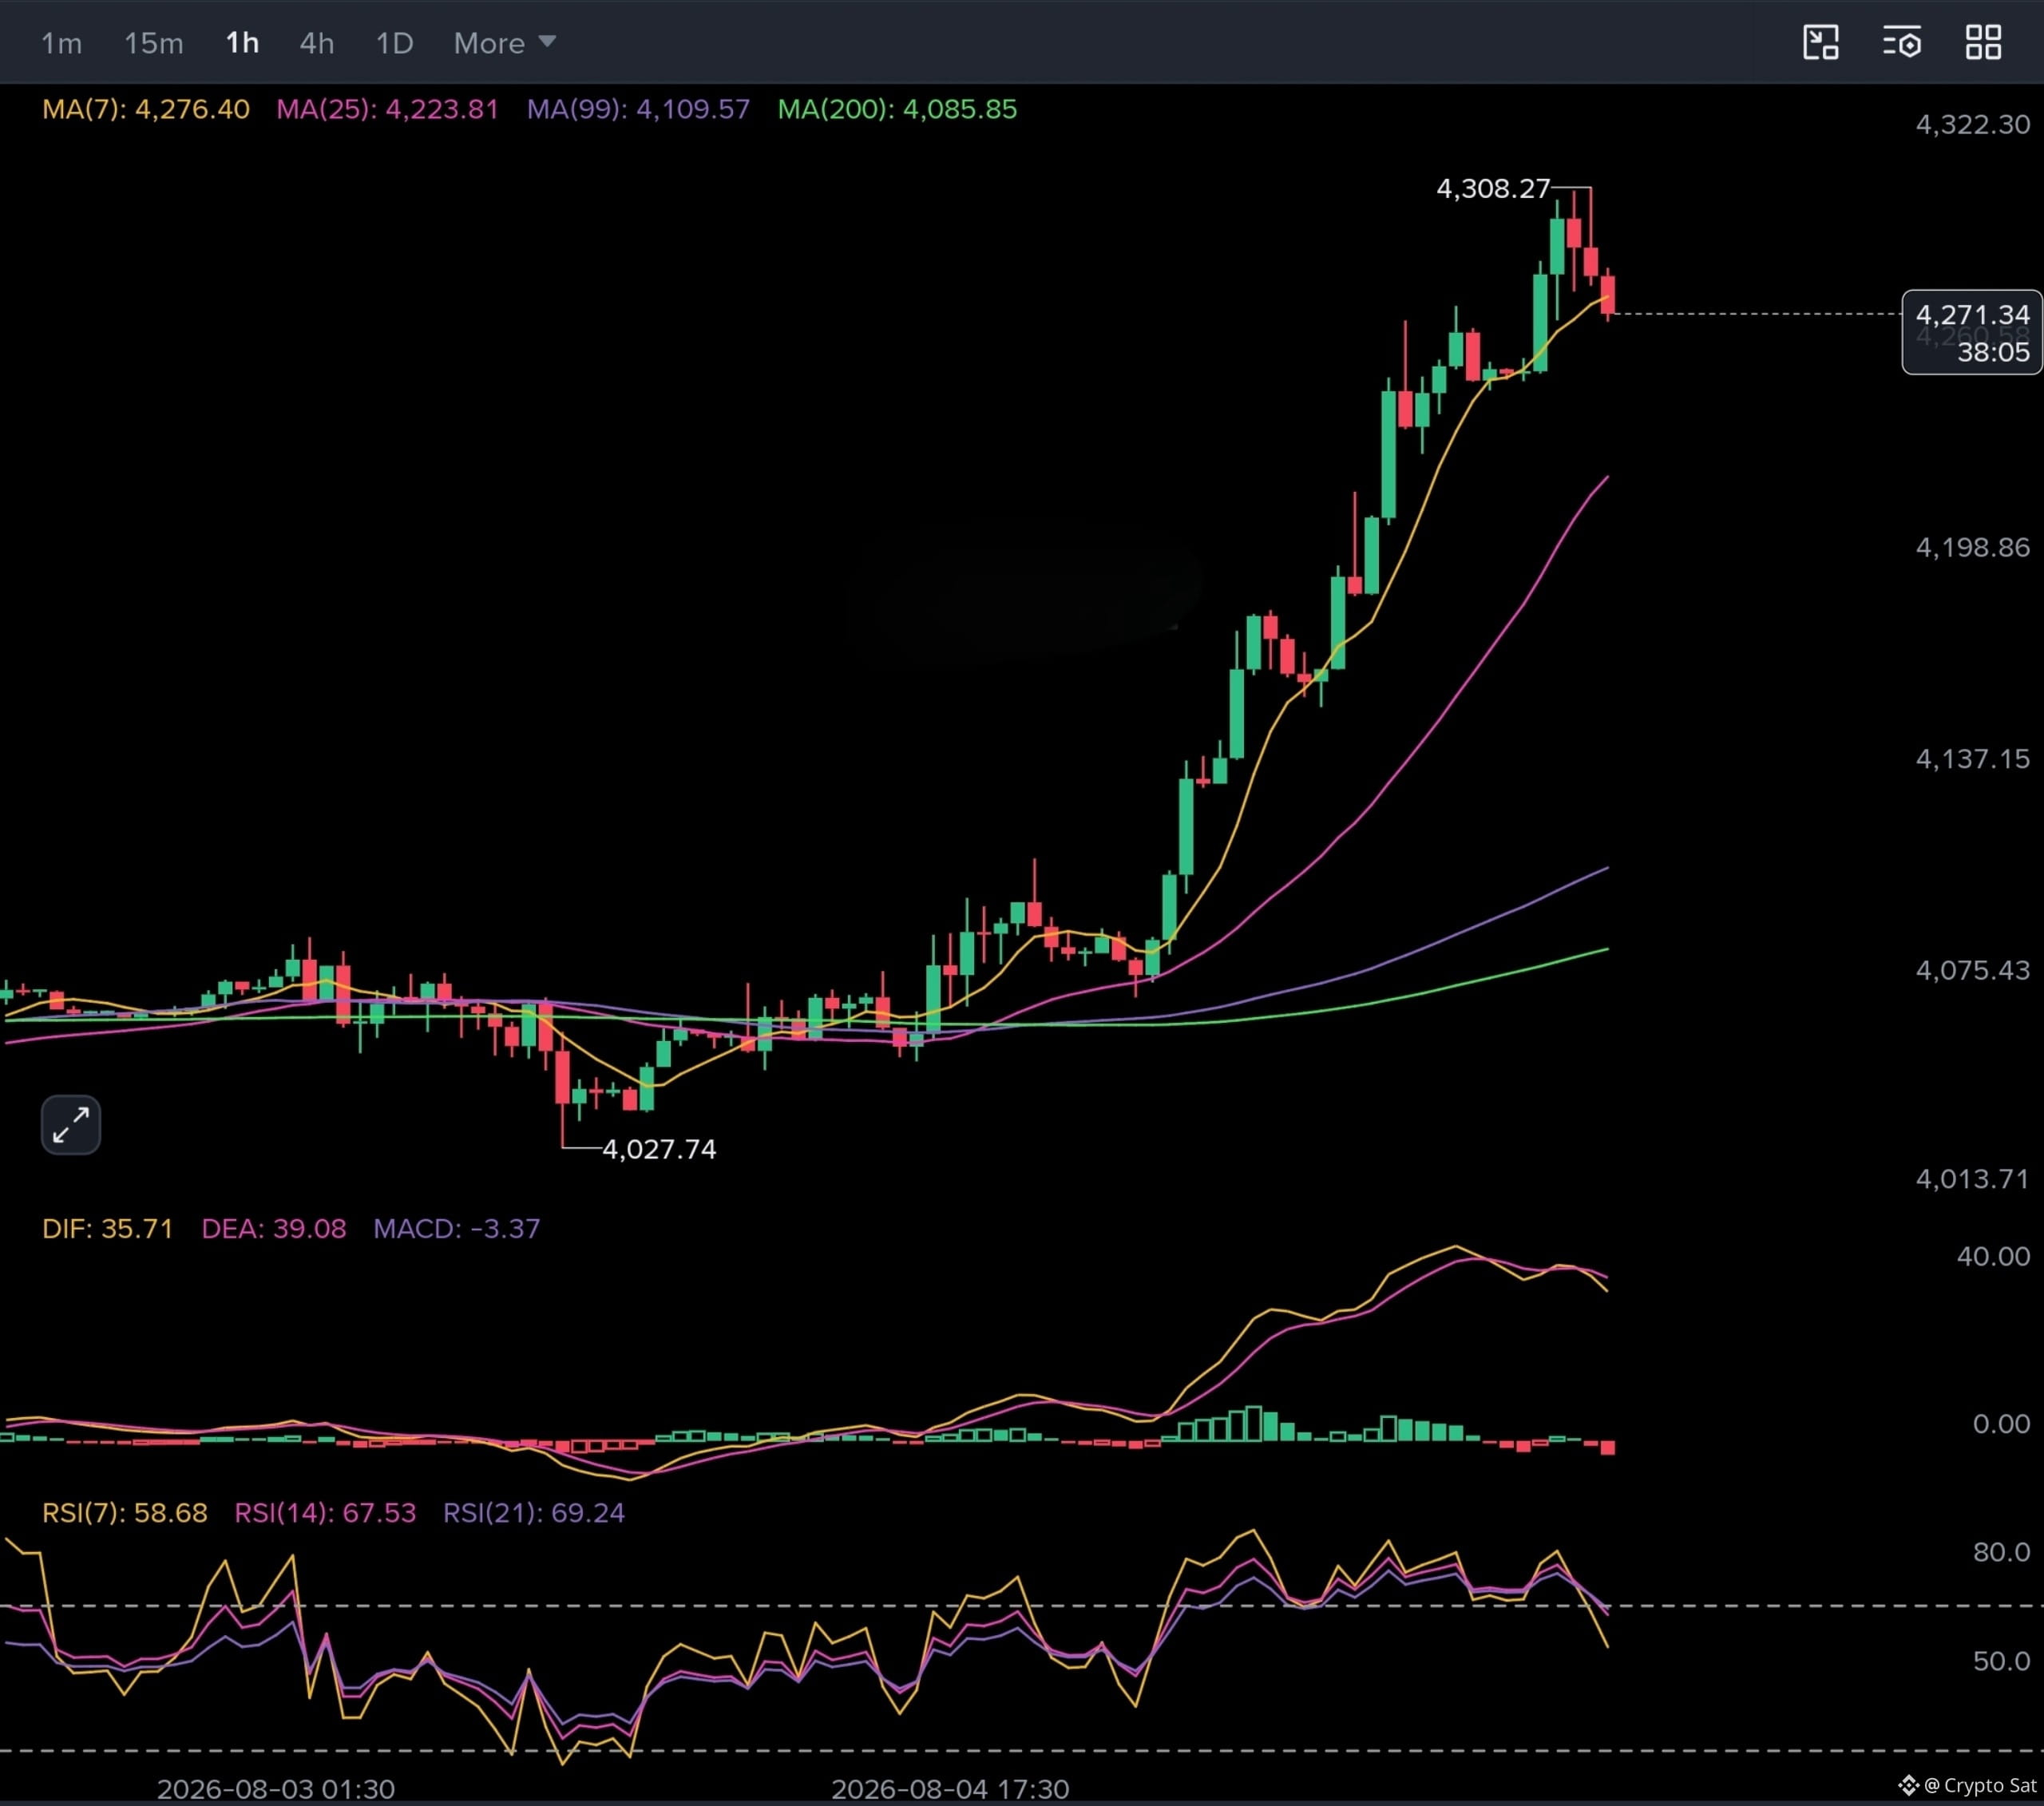Switch to the 1D timeframe
2044x1806 pixels.
394,43
